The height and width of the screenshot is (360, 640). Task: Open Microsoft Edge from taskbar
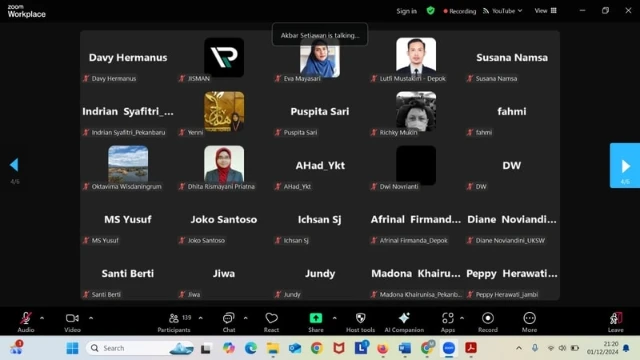point(251,348)
